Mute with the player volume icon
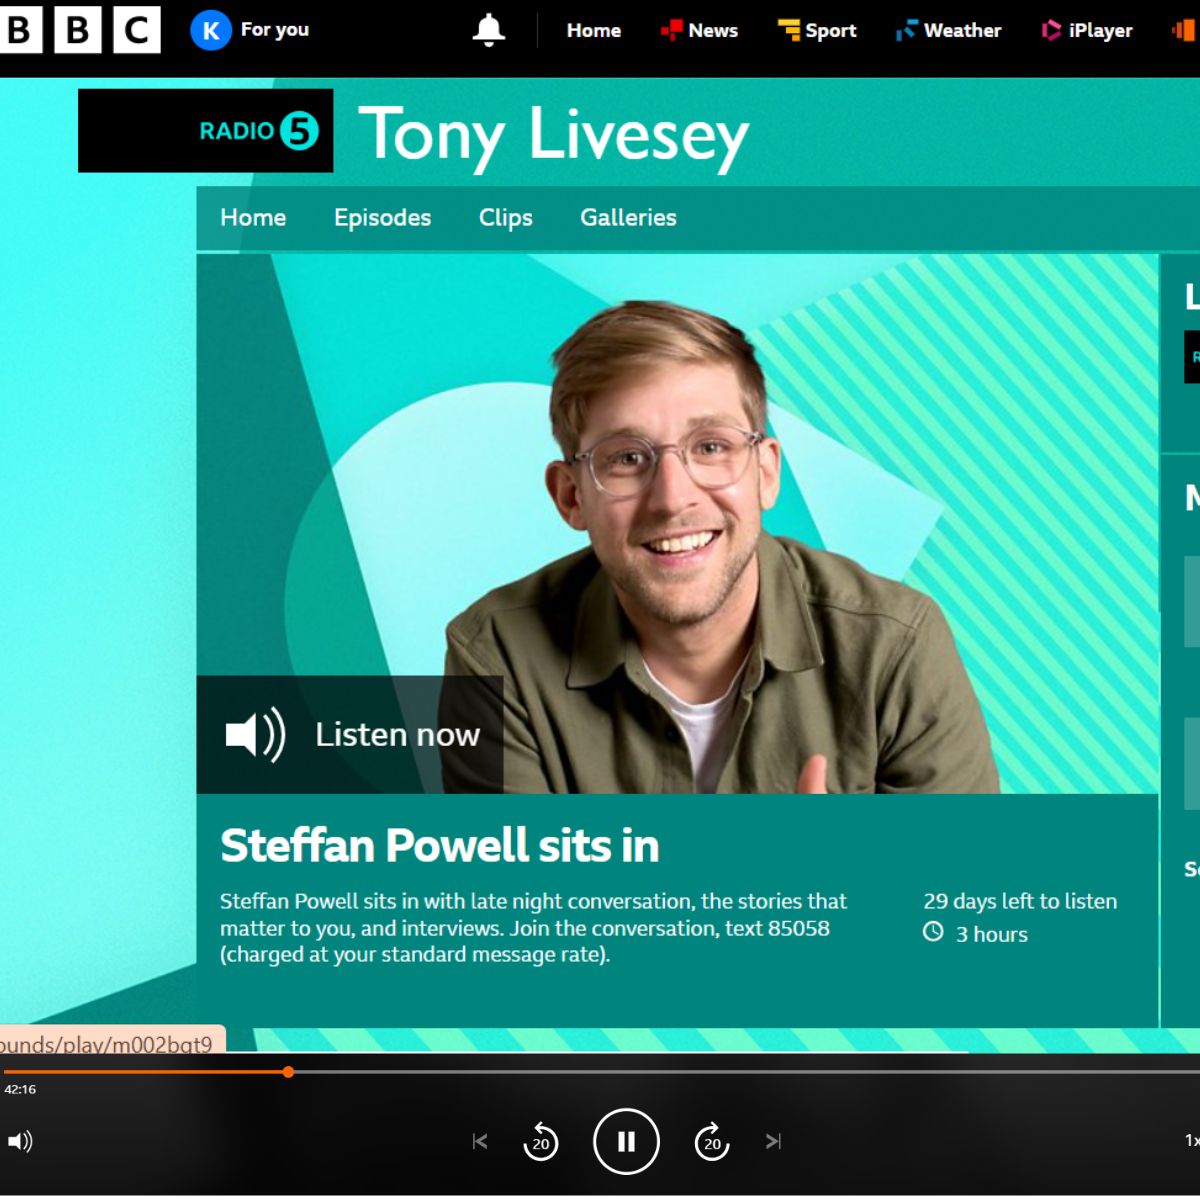The image size is (1200, 1200). click(20, 1141)
